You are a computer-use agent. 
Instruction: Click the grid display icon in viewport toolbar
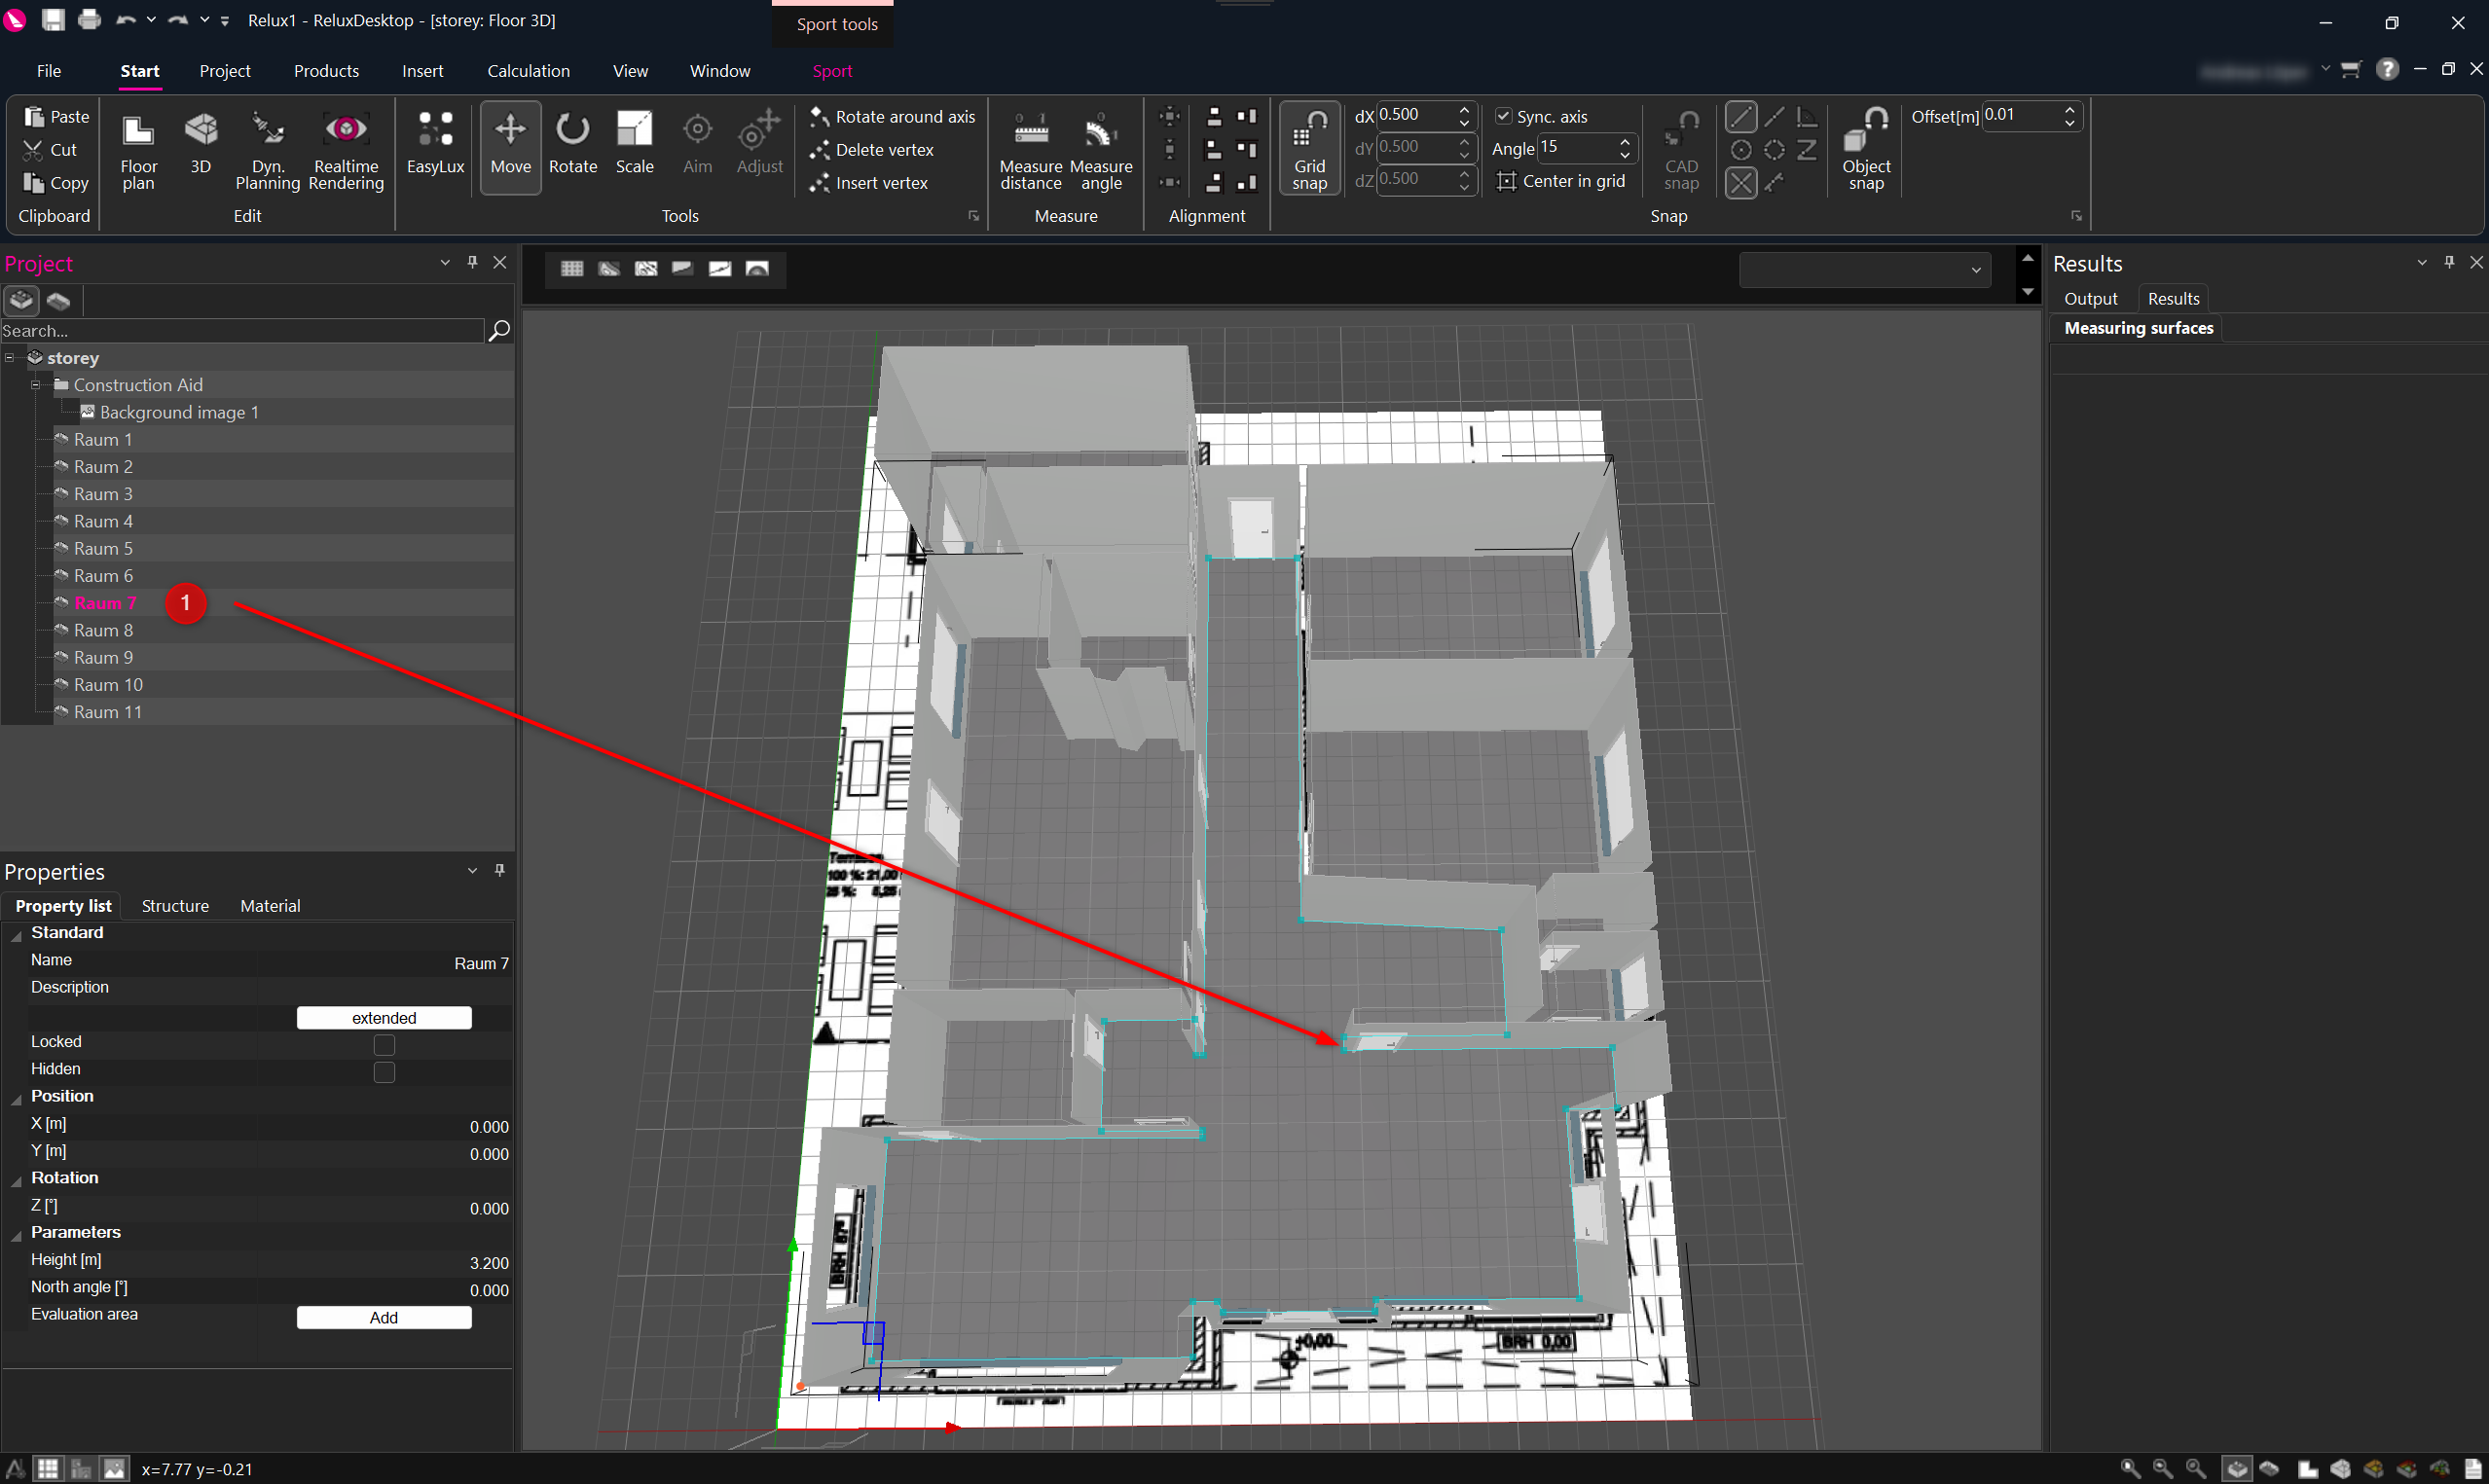(571, 268)
